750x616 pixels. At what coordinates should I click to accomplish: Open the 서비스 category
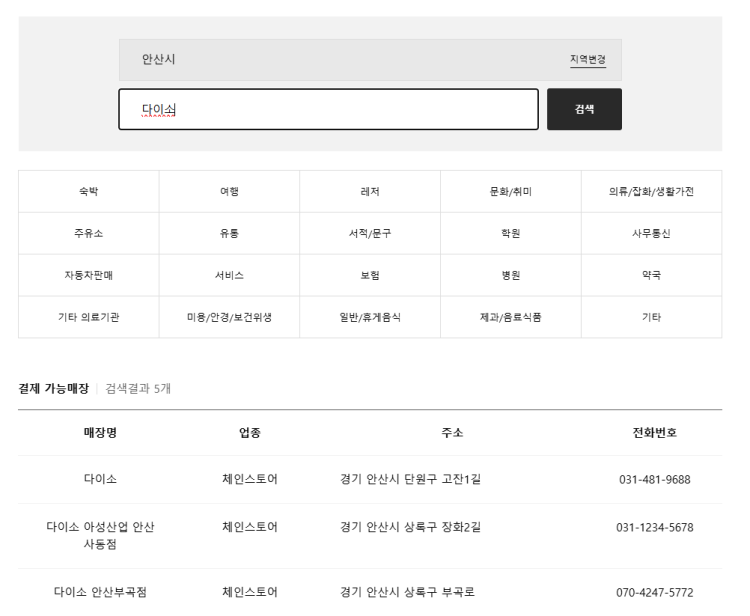[229, 275]
